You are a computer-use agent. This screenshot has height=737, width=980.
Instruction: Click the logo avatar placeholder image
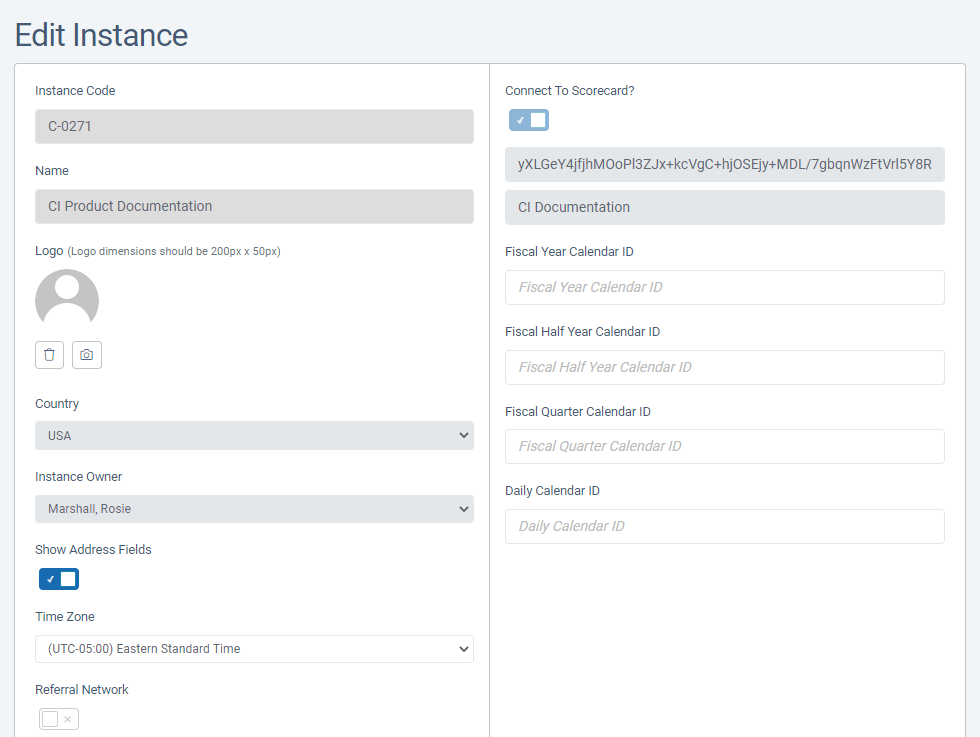(67, 298)
